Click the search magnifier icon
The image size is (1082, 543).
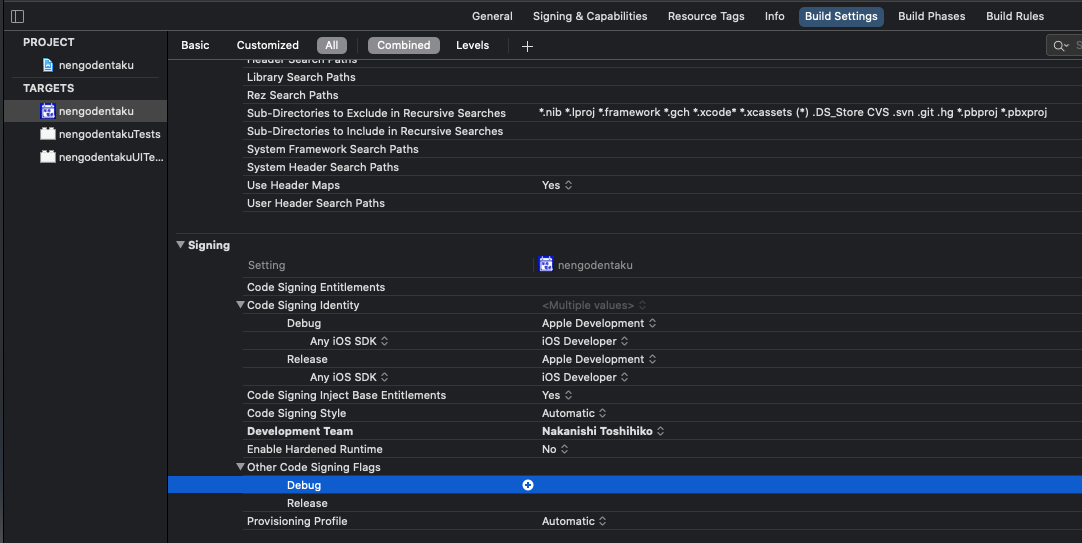pyautogui.click(x=1059, y=46)
